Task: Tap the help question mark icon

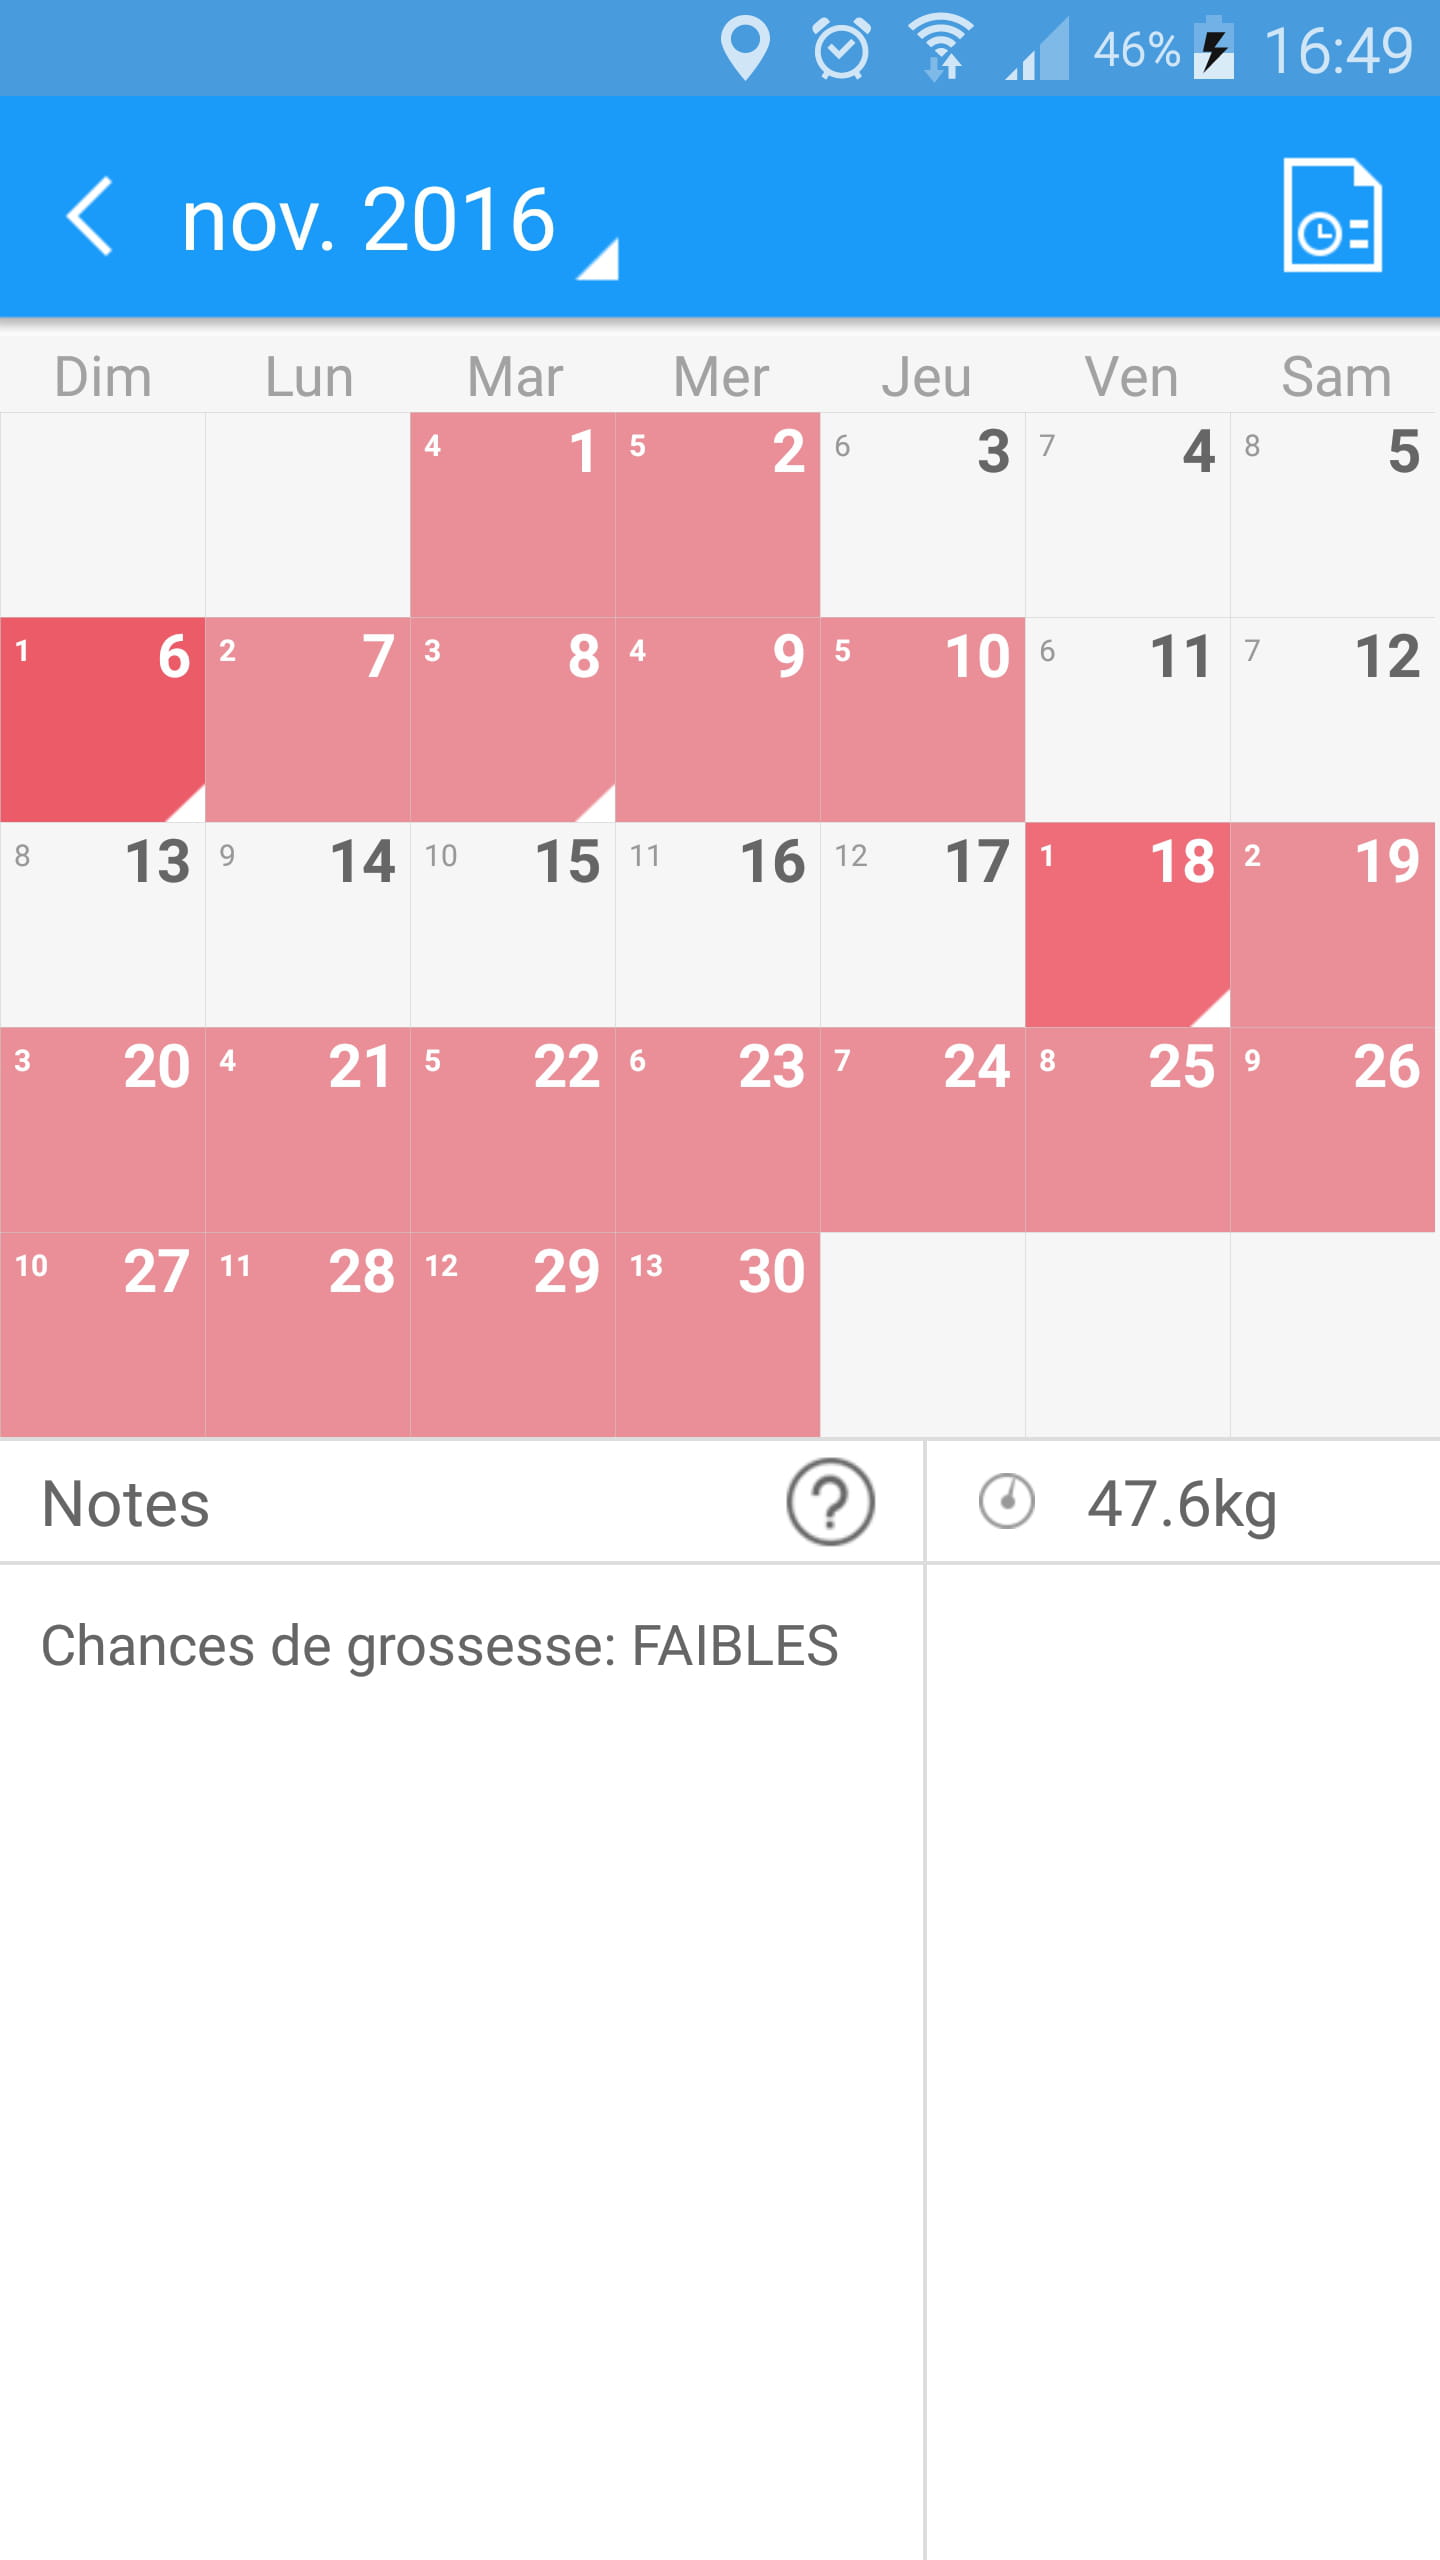Action: (x=830, y=1502)
